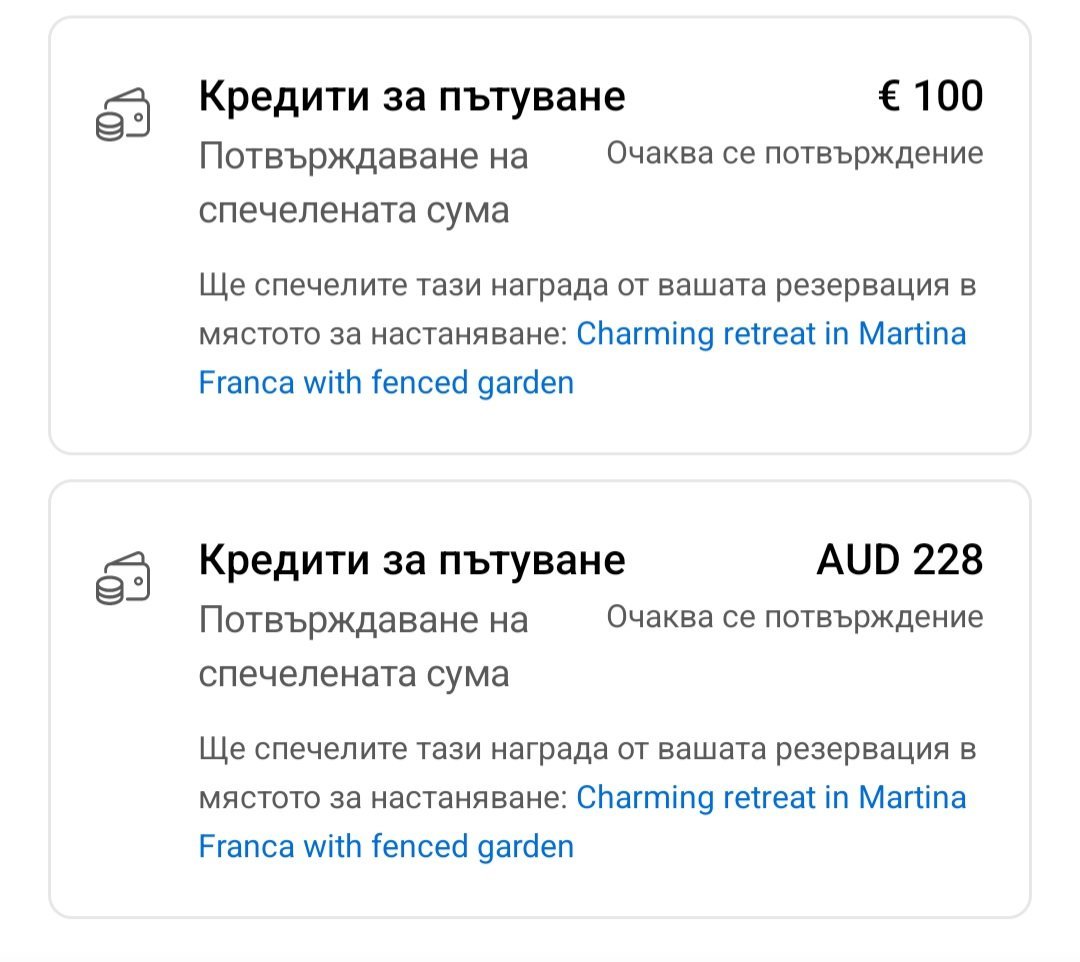Click the wallet icon in the €100 card
Viewport: 1080px width, 962px height.
click(123, 114)
